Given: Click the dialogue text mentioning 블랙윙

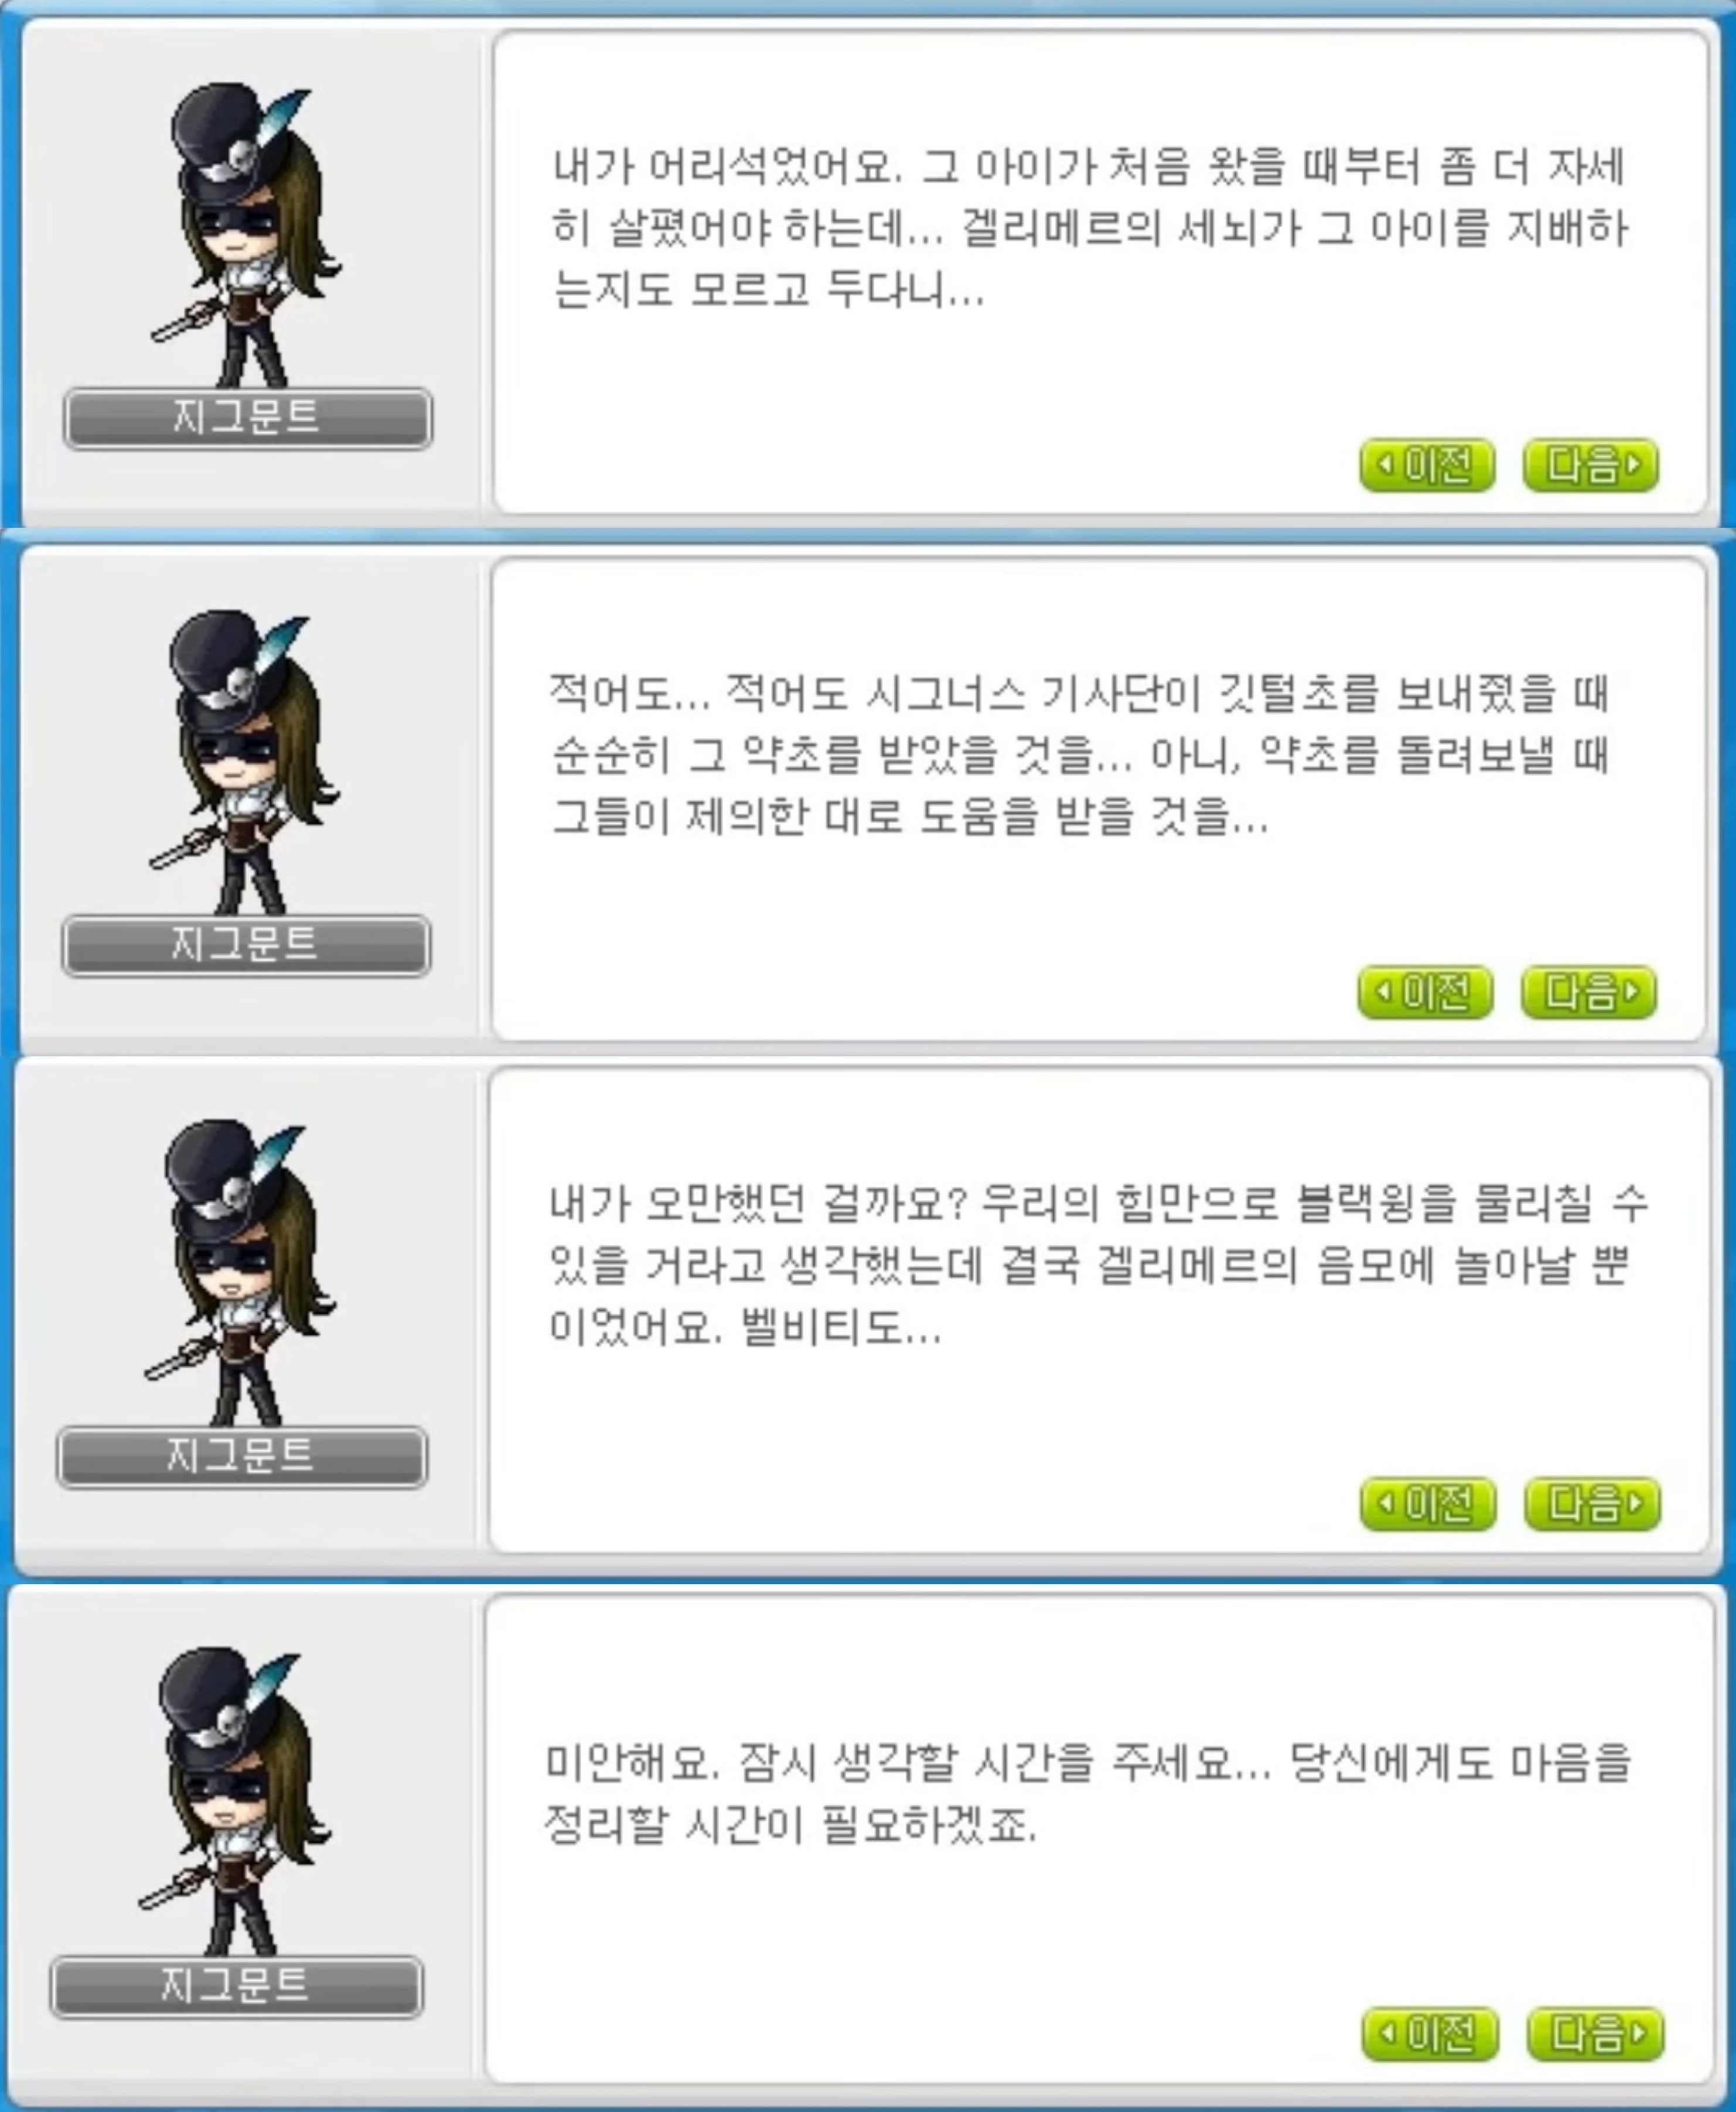Looking at the screenshot, I should point(1098,1266).
